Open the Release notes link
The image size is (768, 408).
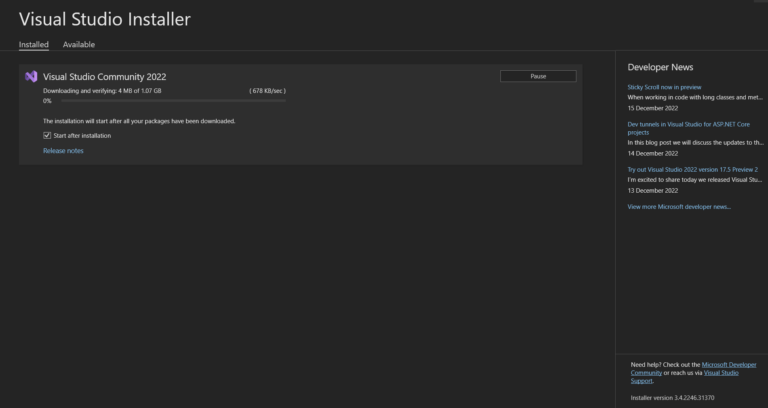click(x=63, y=151)
